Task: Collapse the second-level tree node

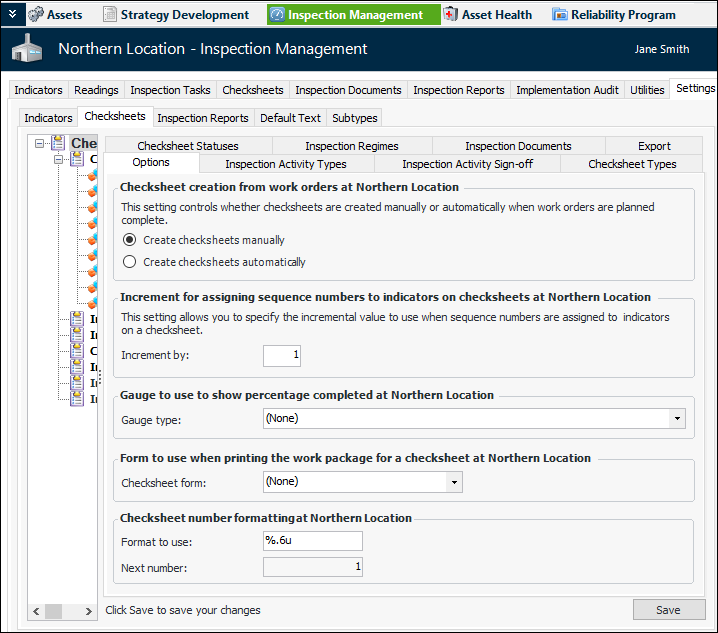Action: 59,159
